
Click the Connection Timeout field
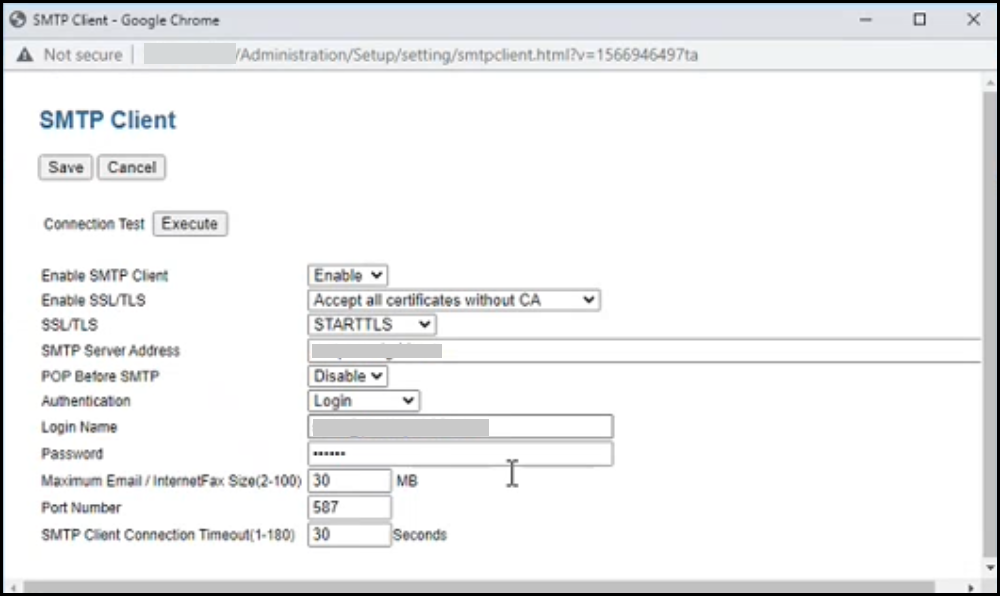(x=348, y=534)
